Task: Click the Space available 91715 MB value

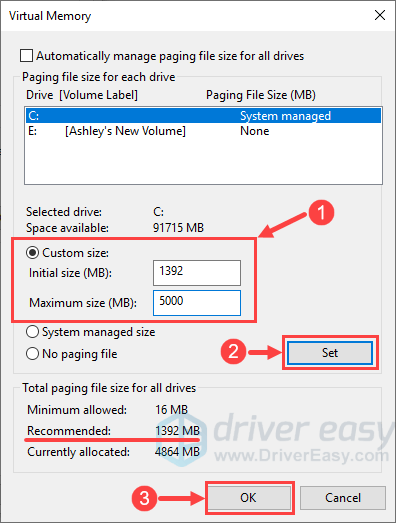Action: (178, 228)
